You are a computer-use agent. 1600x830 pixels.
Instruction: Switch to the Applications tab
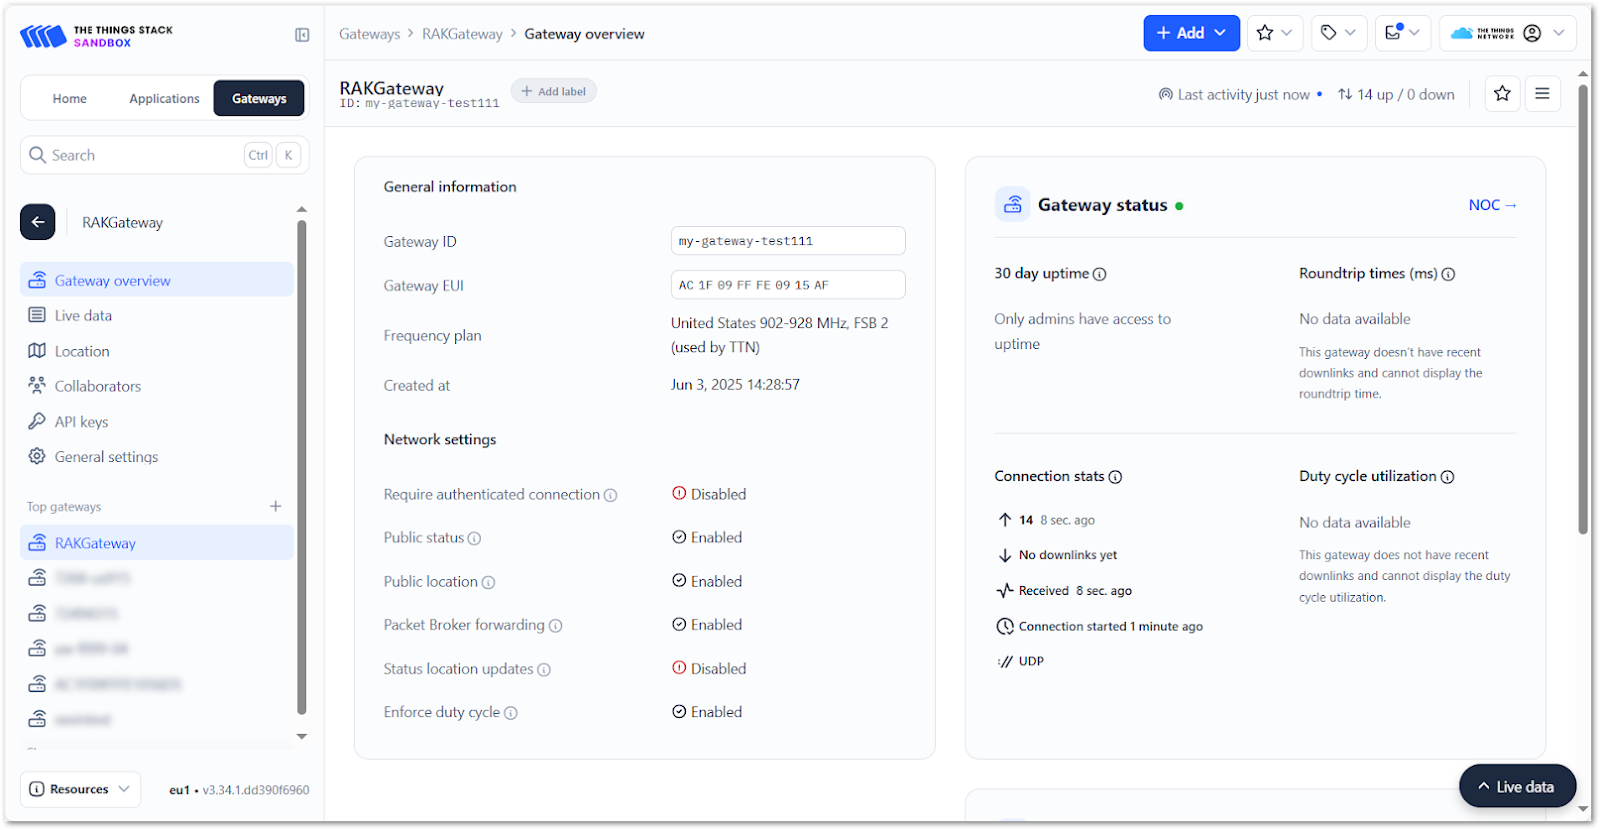[x=164, y=98]
